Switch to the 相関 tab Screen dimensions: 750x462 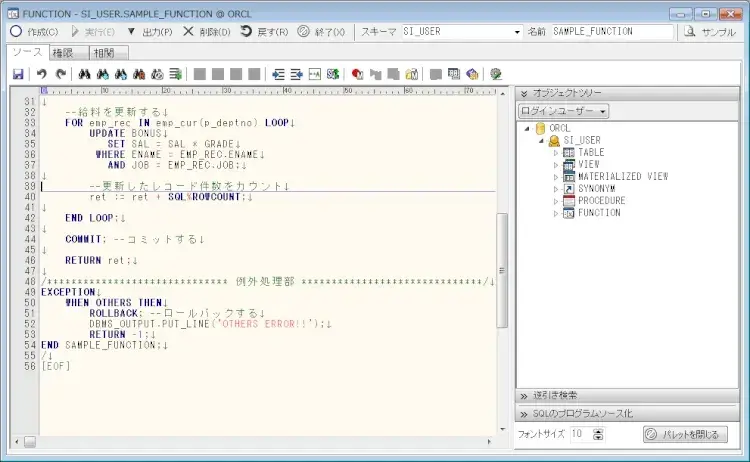[x=103, y=53]
